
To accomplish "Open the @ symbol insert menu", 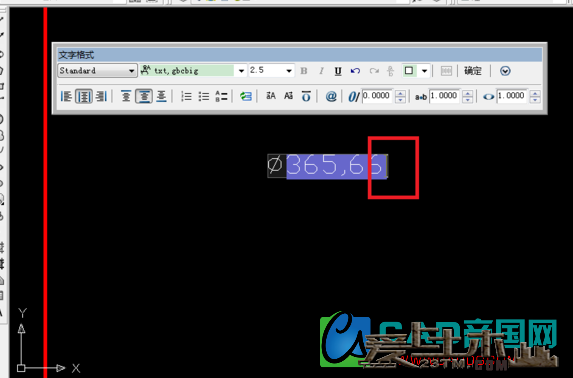I will click(x=331, y=97).
